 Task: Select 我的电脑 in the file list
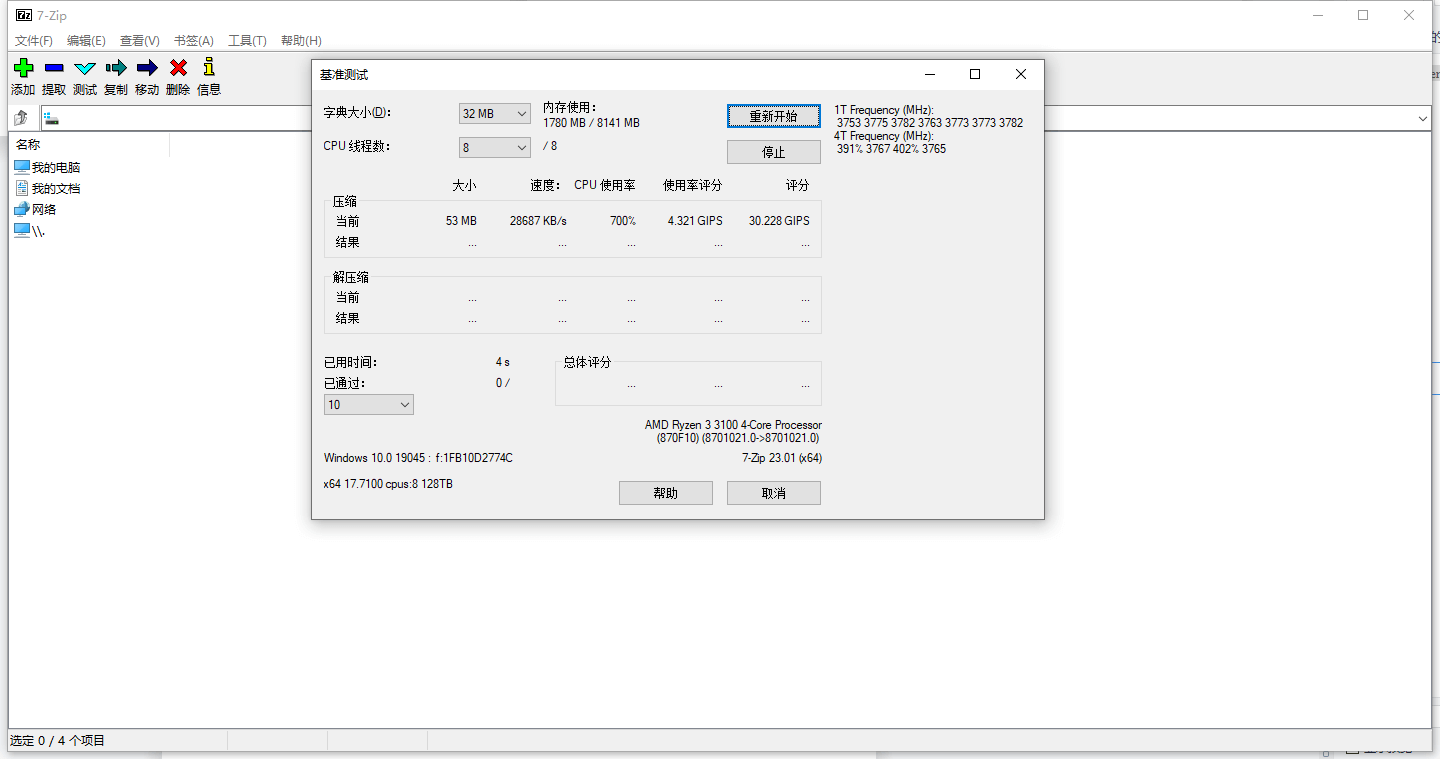(55, 167)
